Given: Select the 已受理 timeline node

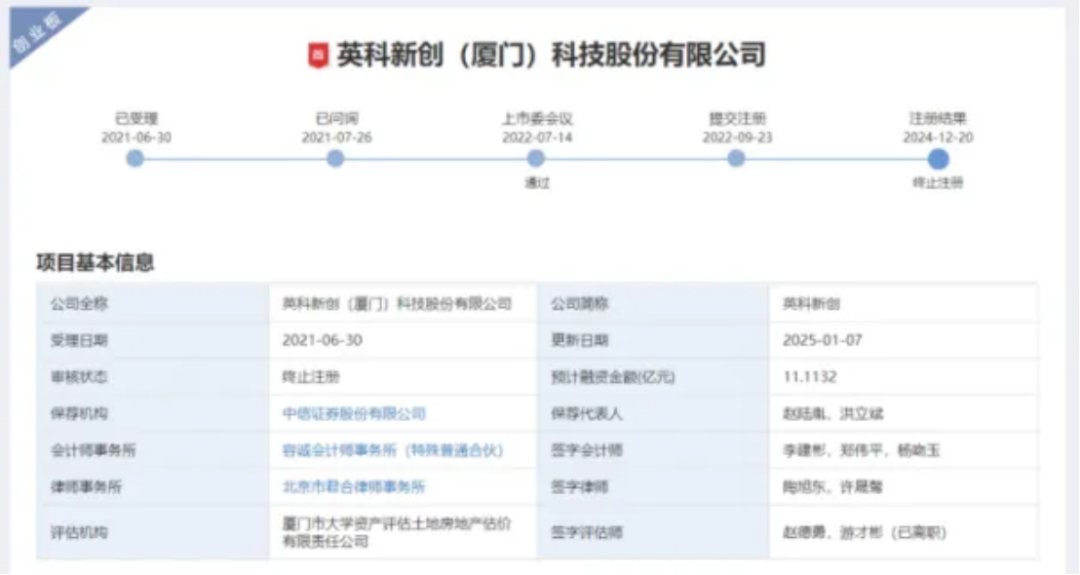Looking at the screenshot, I should click(135, 159).
